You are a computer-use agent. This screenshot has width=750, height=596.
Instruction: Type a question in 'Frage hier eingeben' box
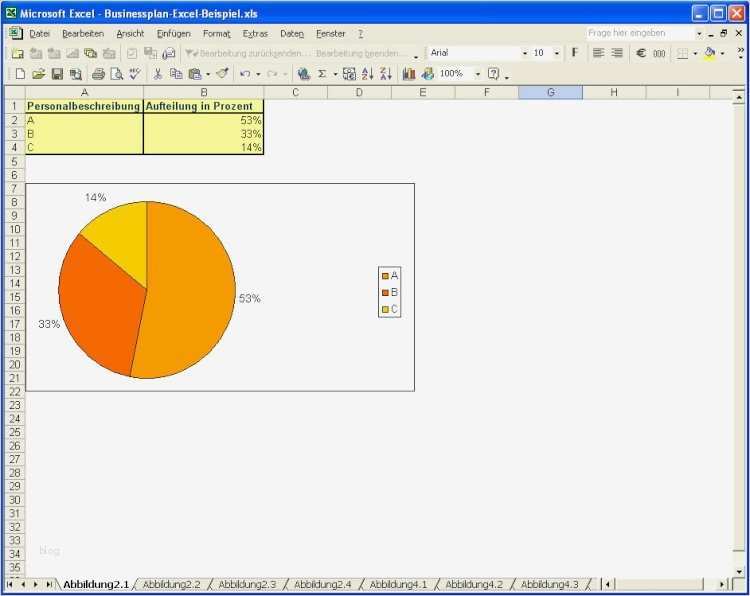pyautogui.click(x=640, y=33)
